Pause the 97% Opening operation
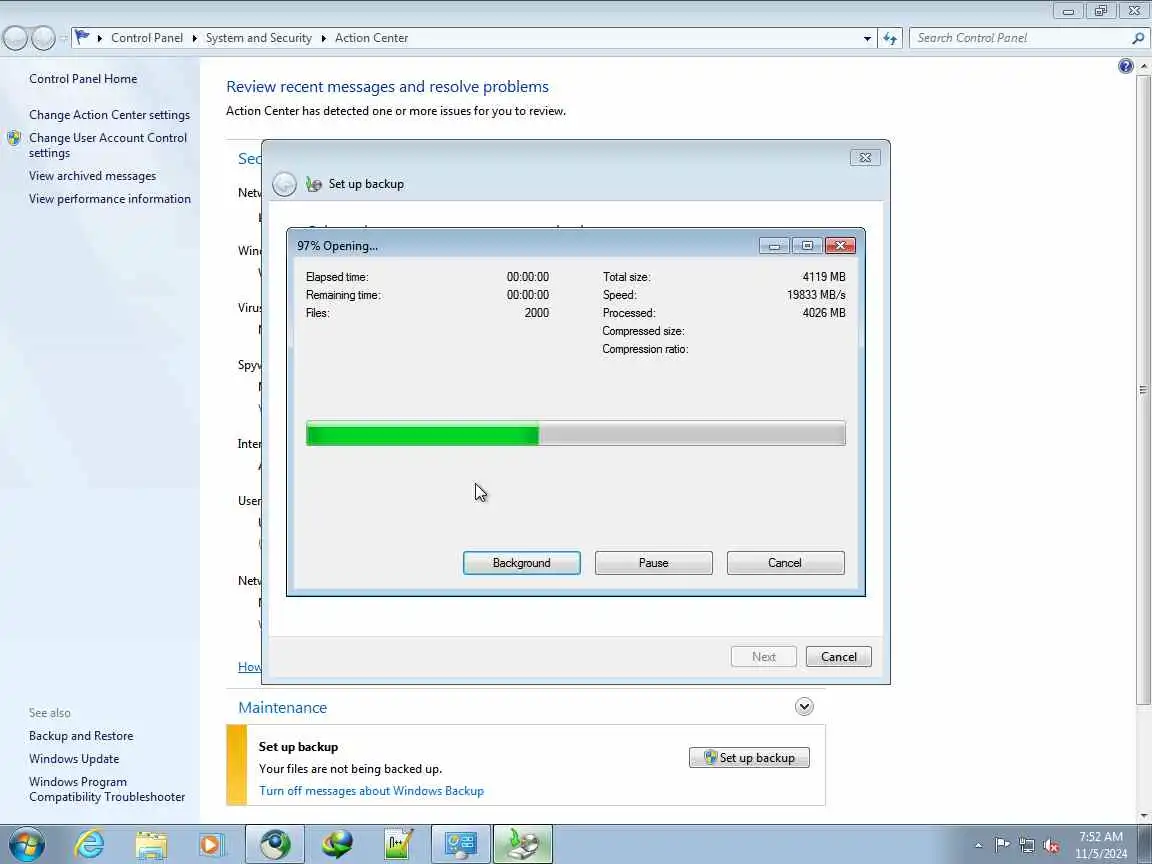Viewport: 1152px width, 864px height. pyautogui.click(x=653, y=563)
